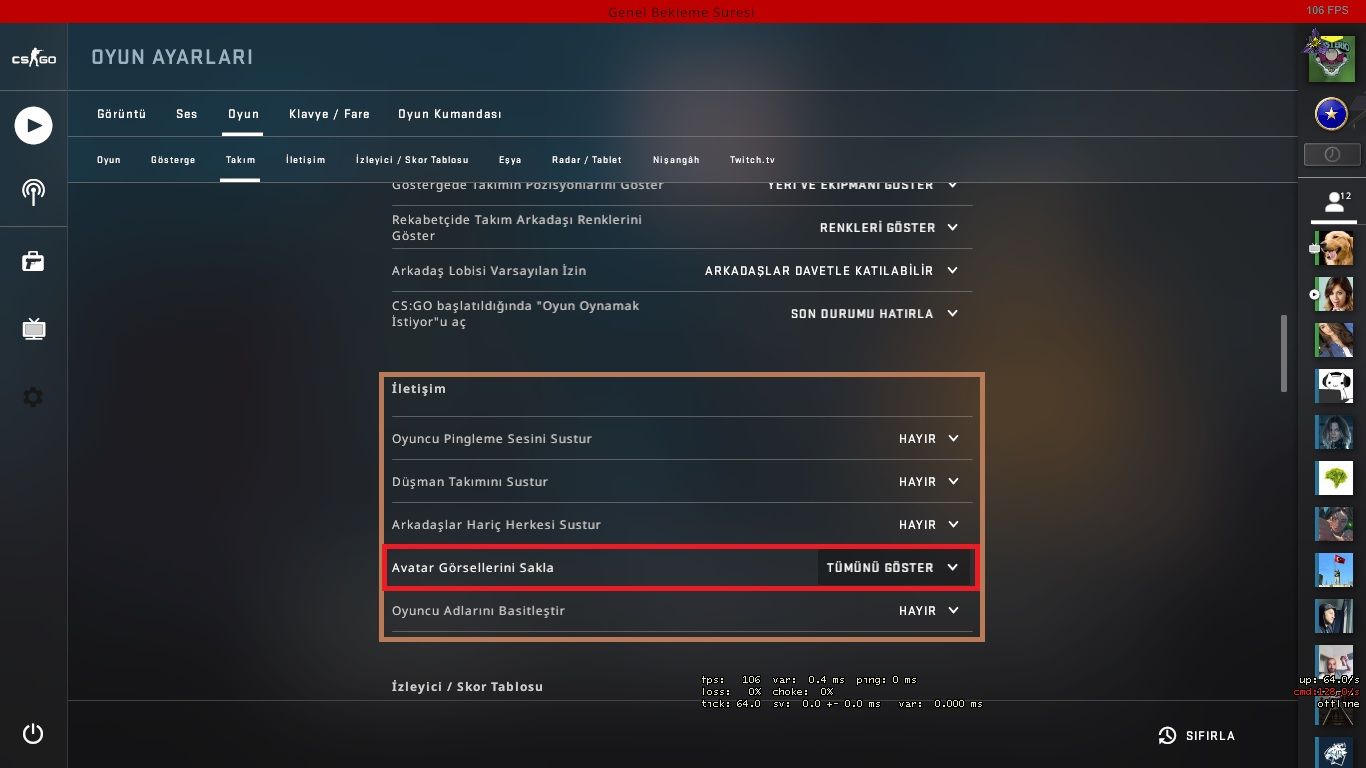
Task: Select the green lettuce friend avatar
Action: [x=1334, y=478]
